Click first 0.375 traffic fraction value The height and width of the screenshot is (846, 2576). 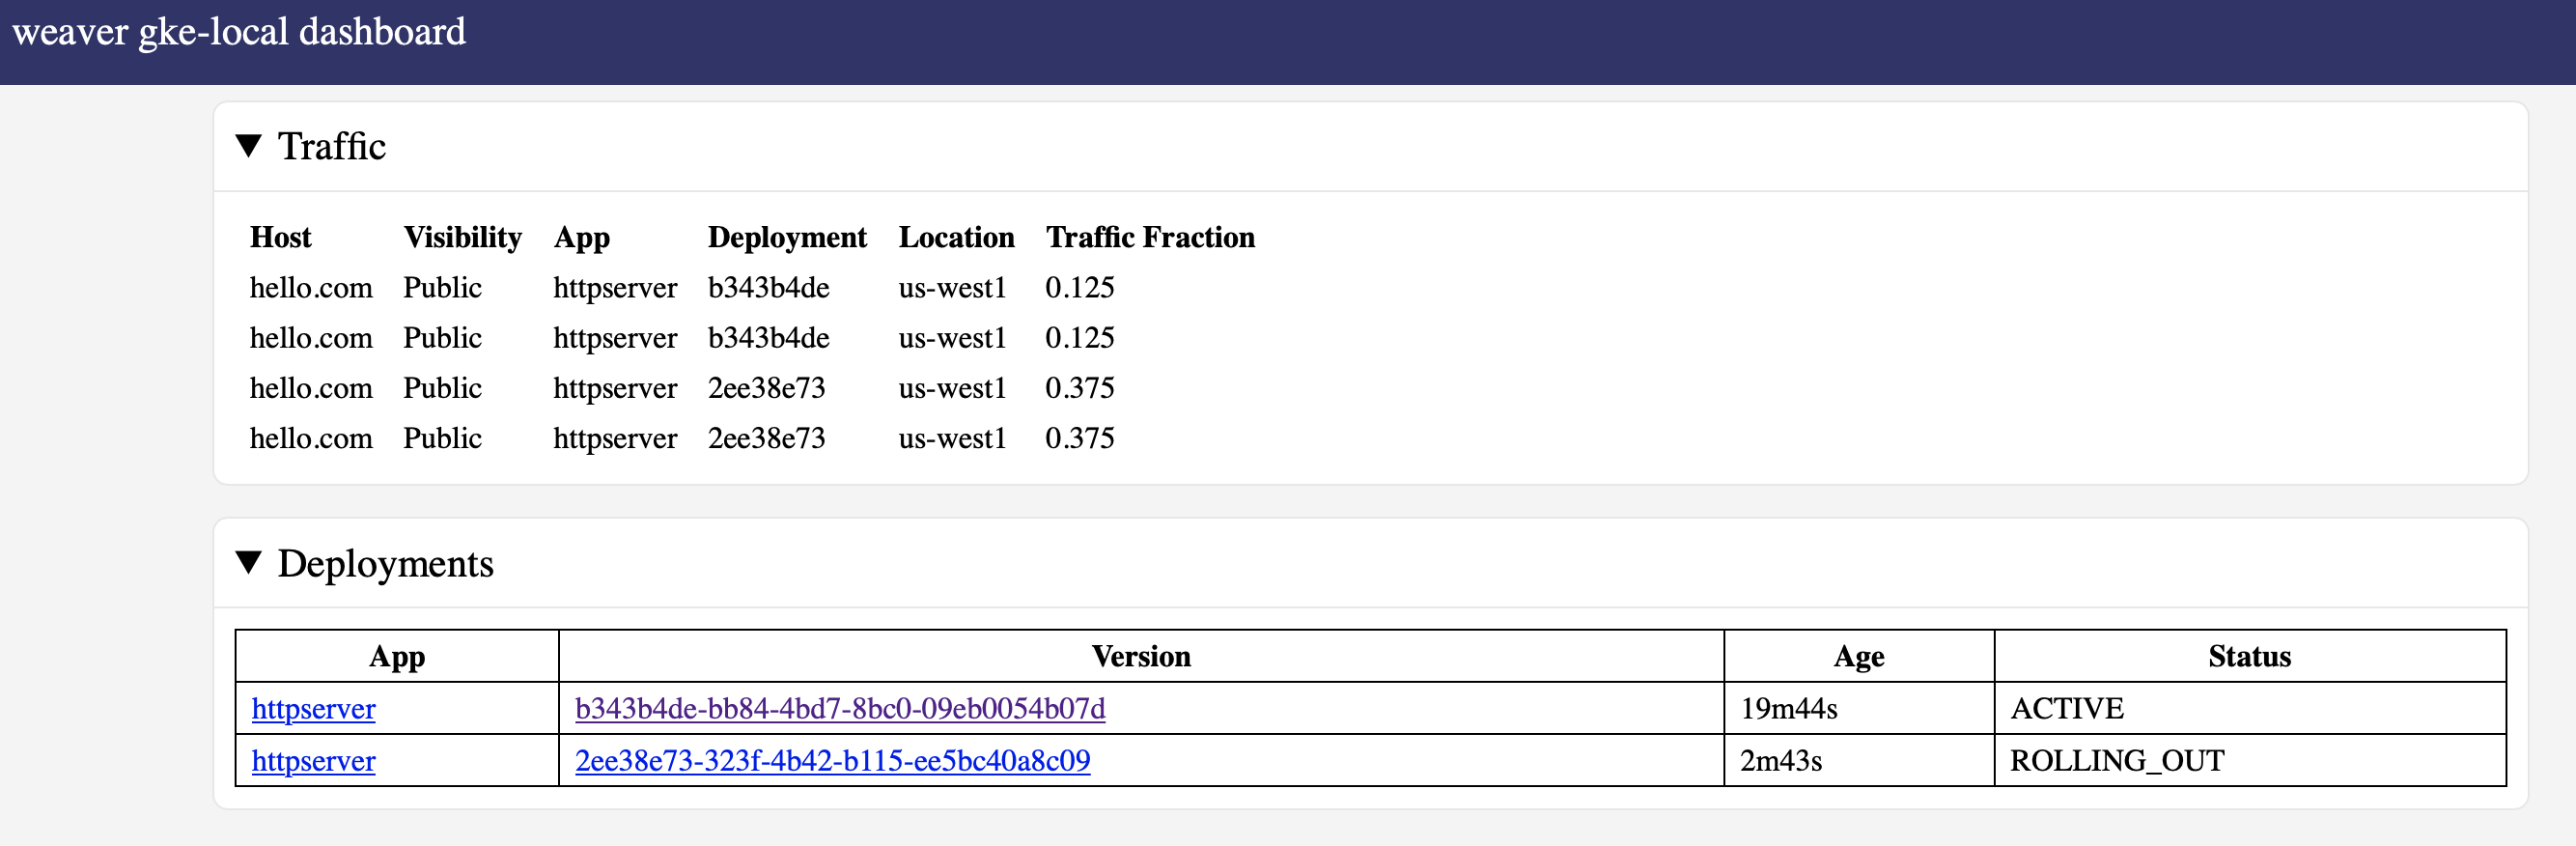click(1079, 388)
